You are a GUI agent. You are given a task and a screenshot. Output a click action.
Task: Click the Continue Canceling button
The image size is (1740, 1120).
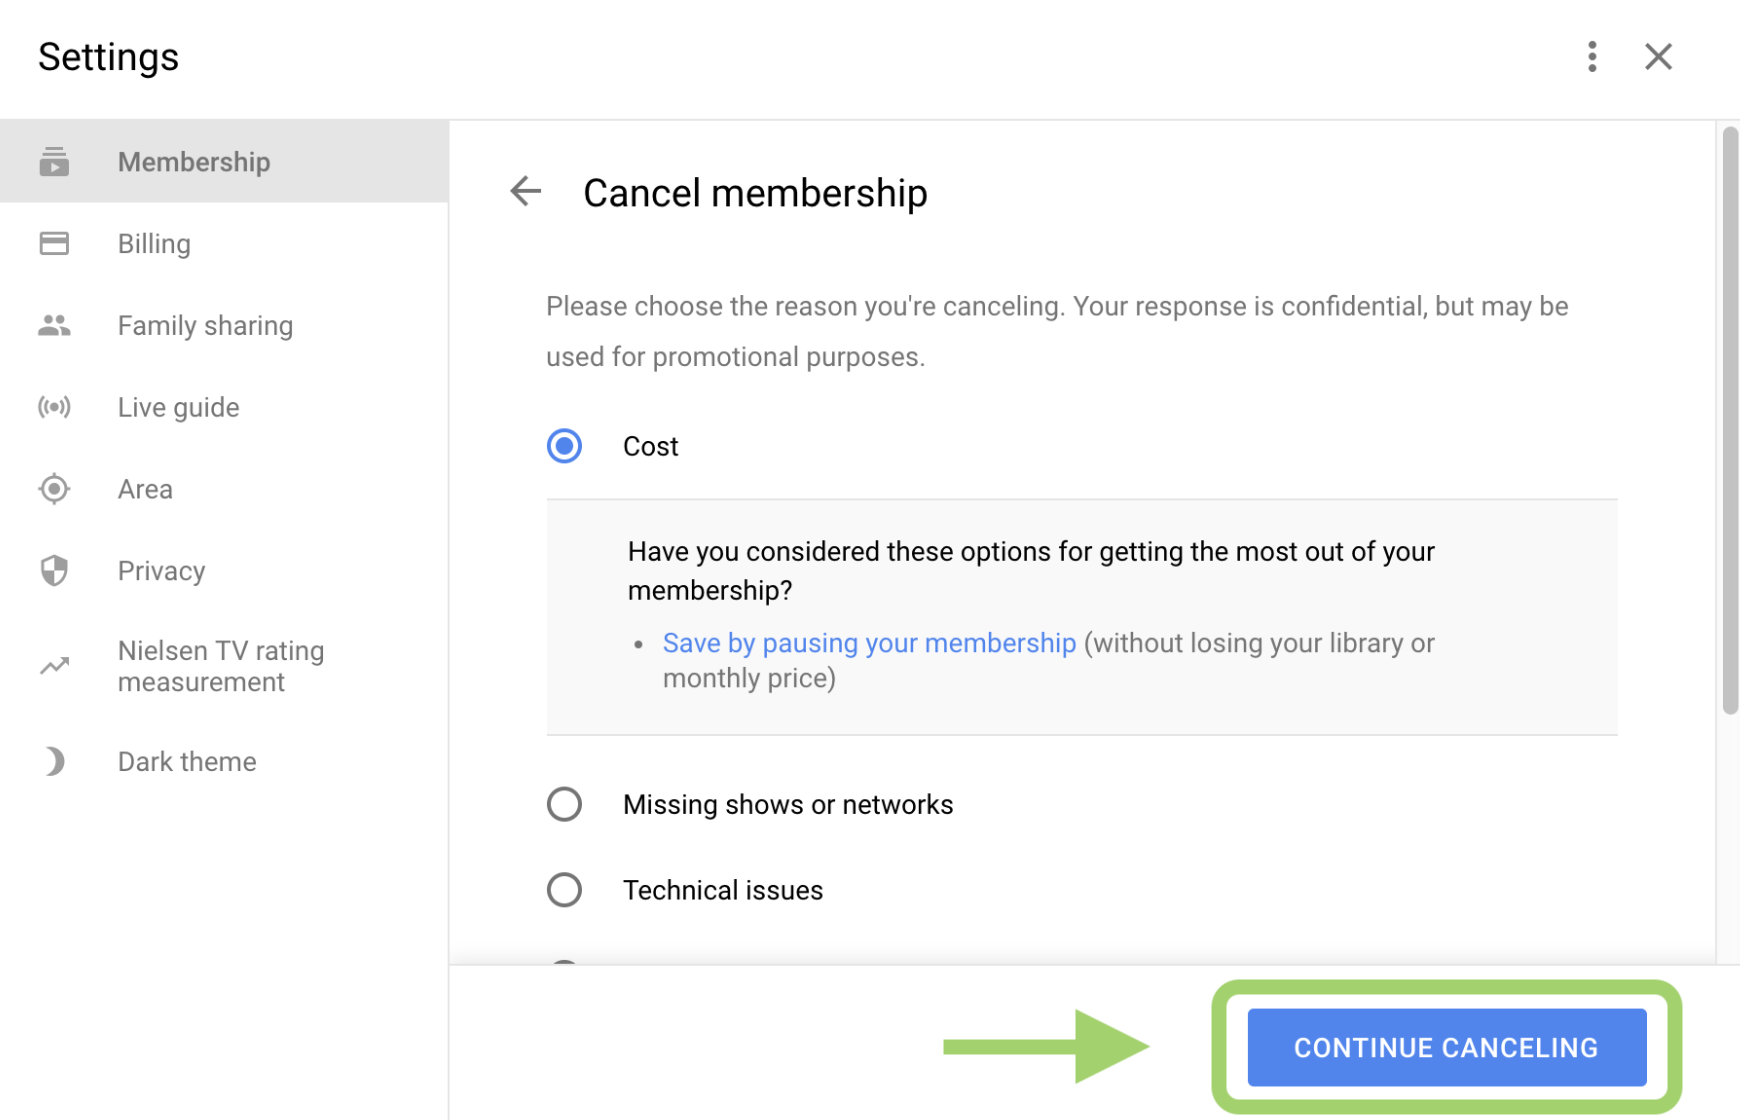pos(1445,1047)
